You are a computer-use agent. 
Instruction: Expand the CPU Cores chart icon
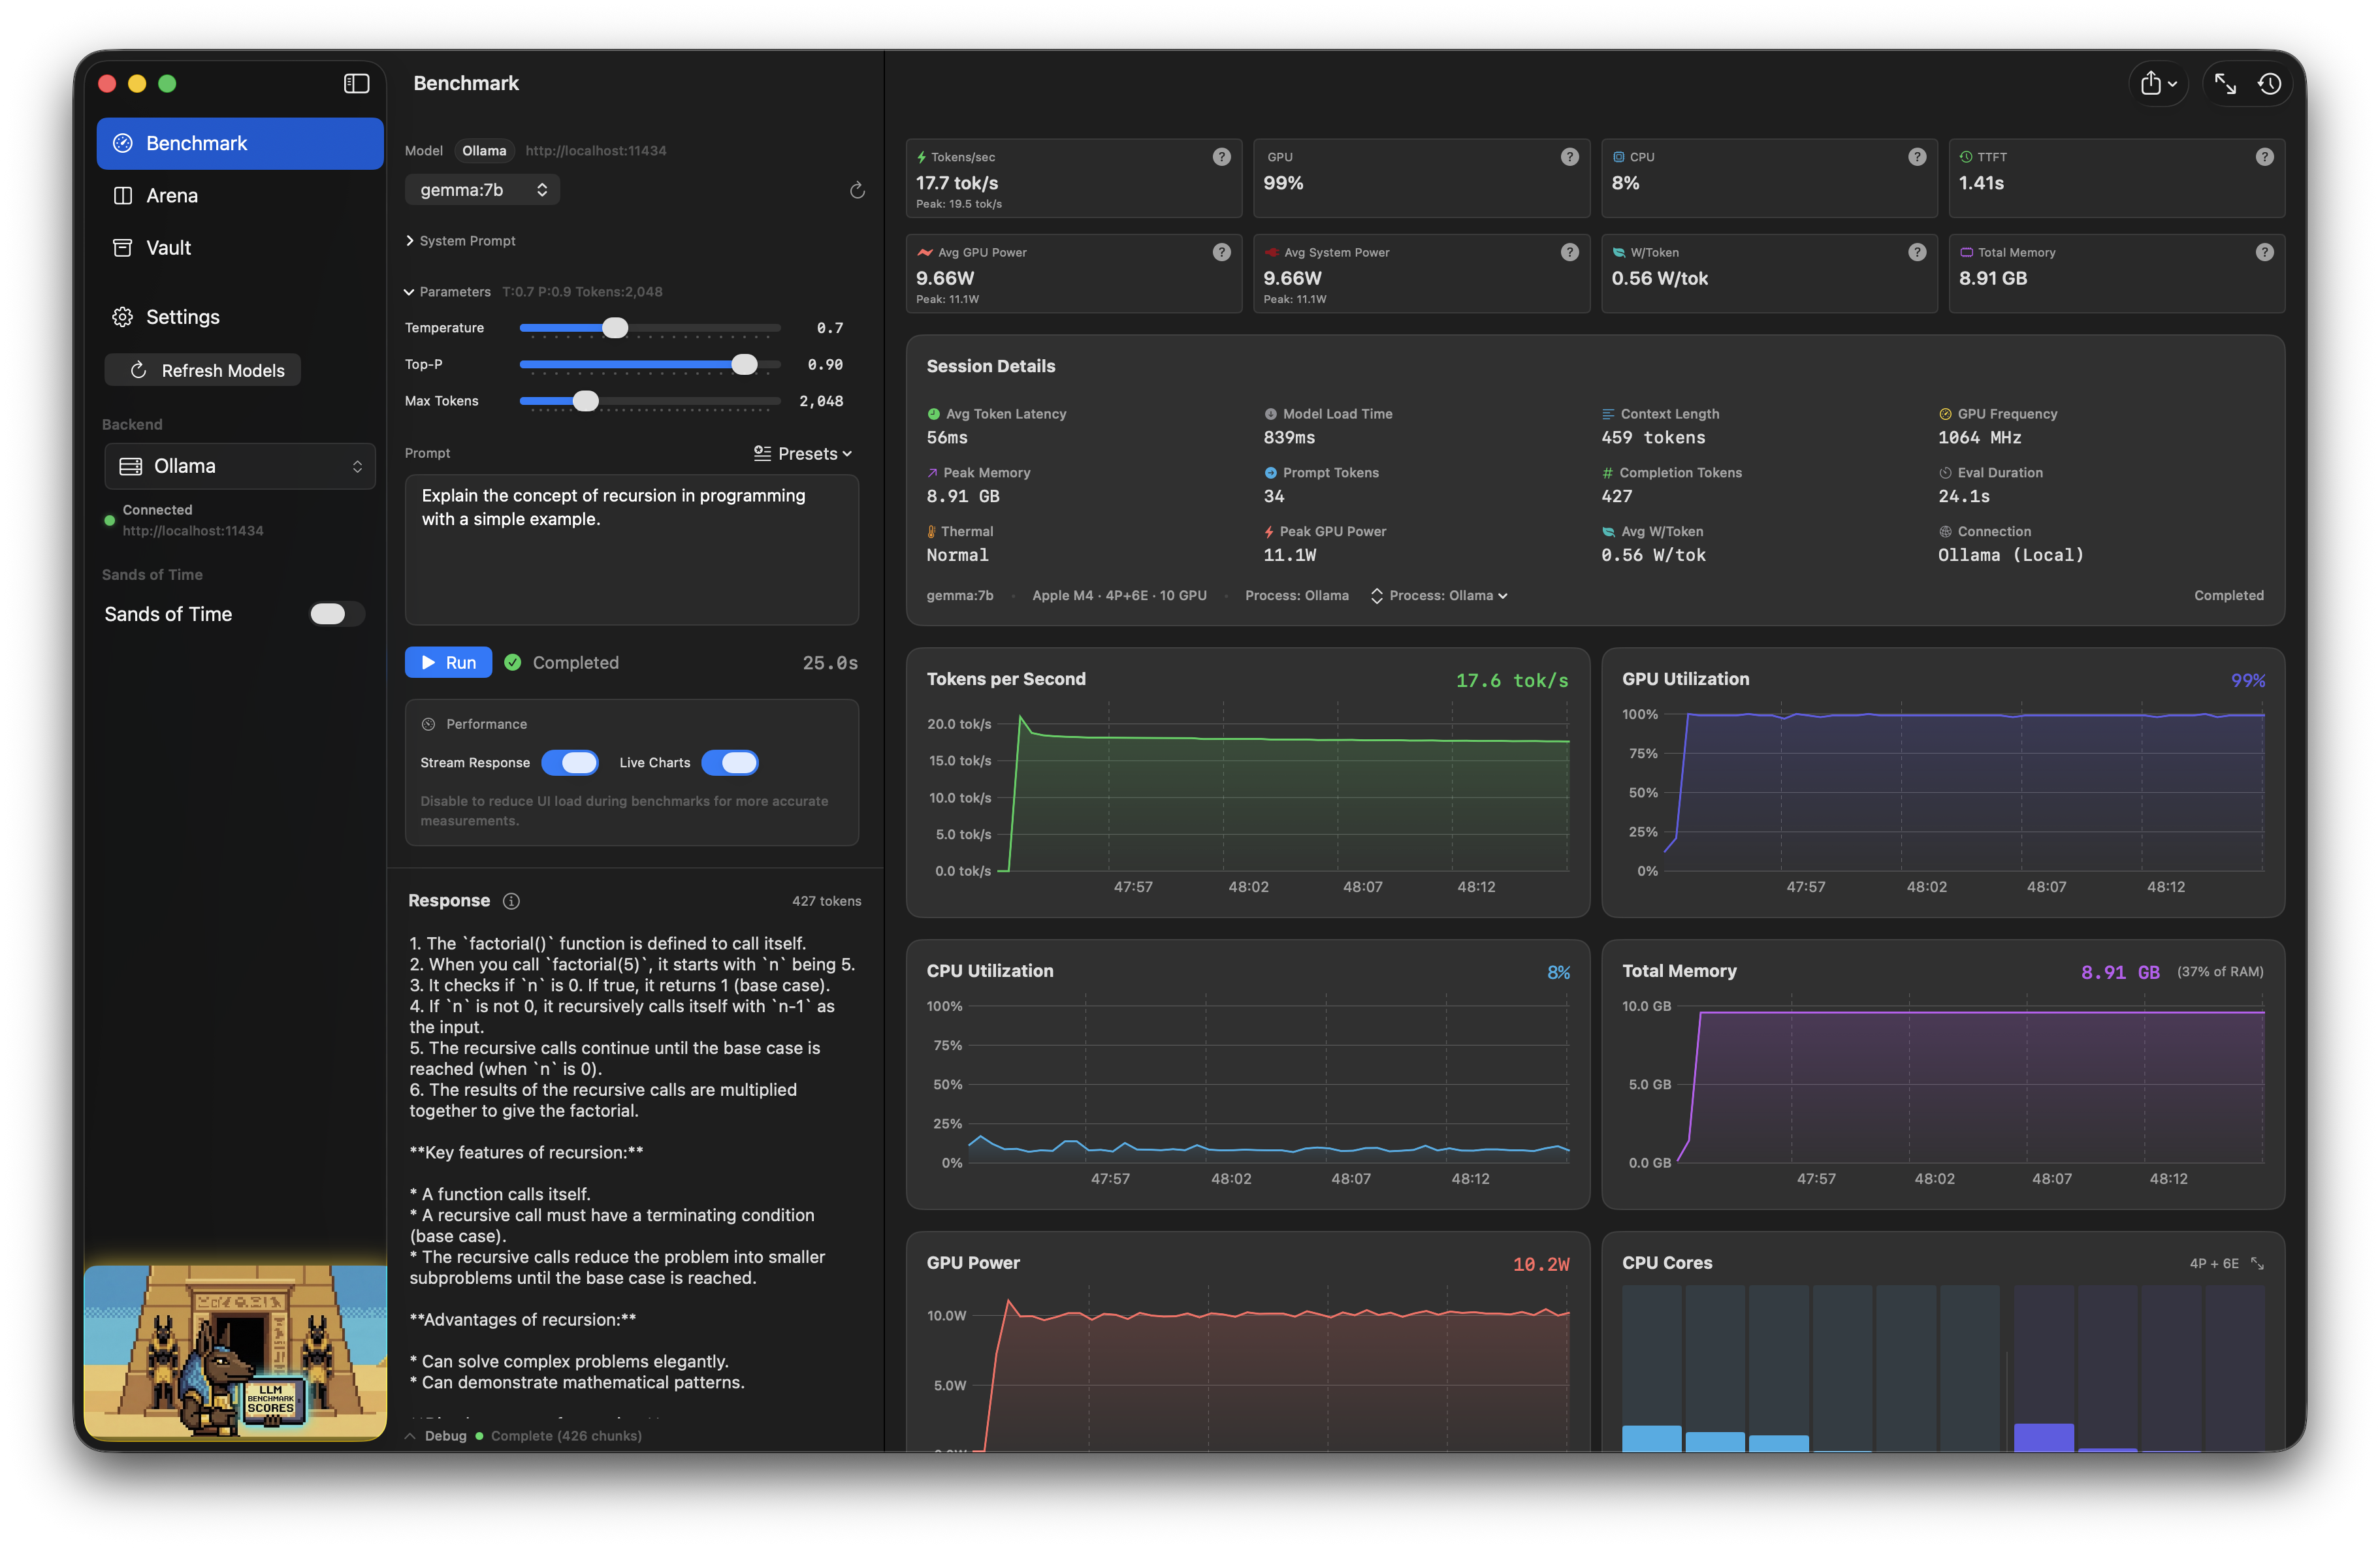tap(2257, 1263)
